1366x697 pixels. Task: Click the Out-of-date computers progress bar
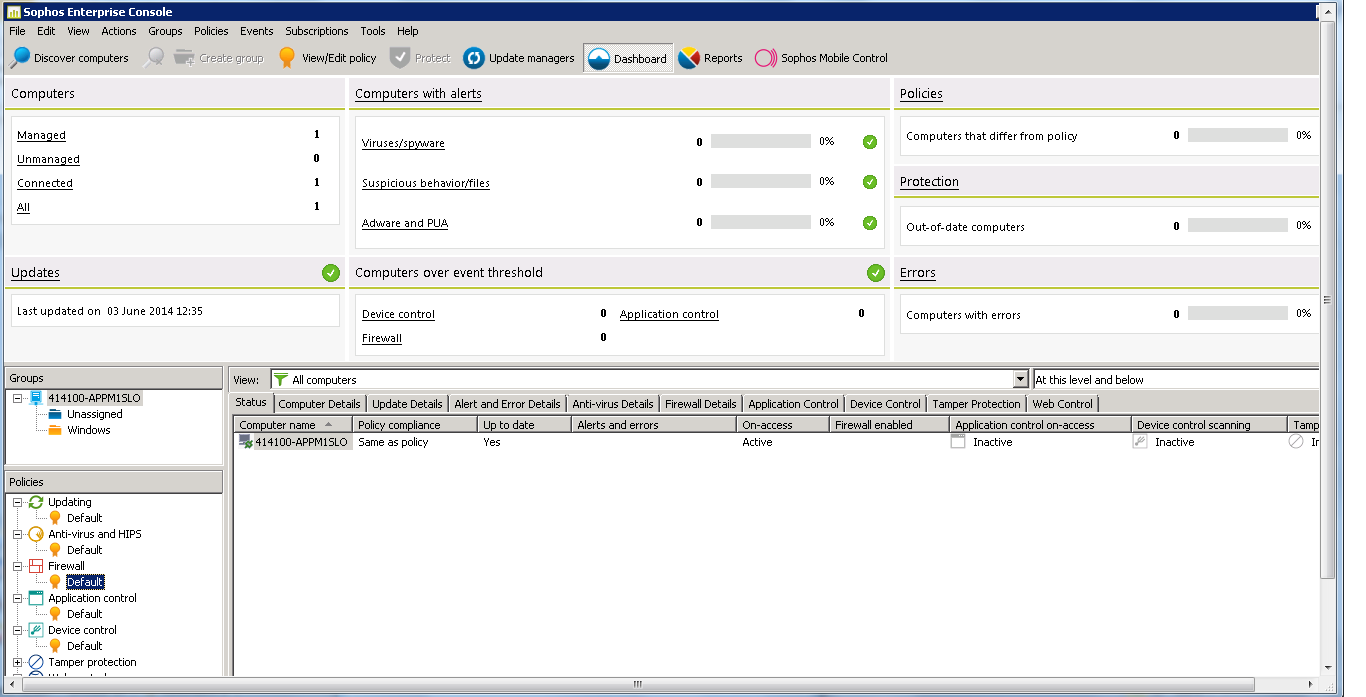[x=1238, y=226]
